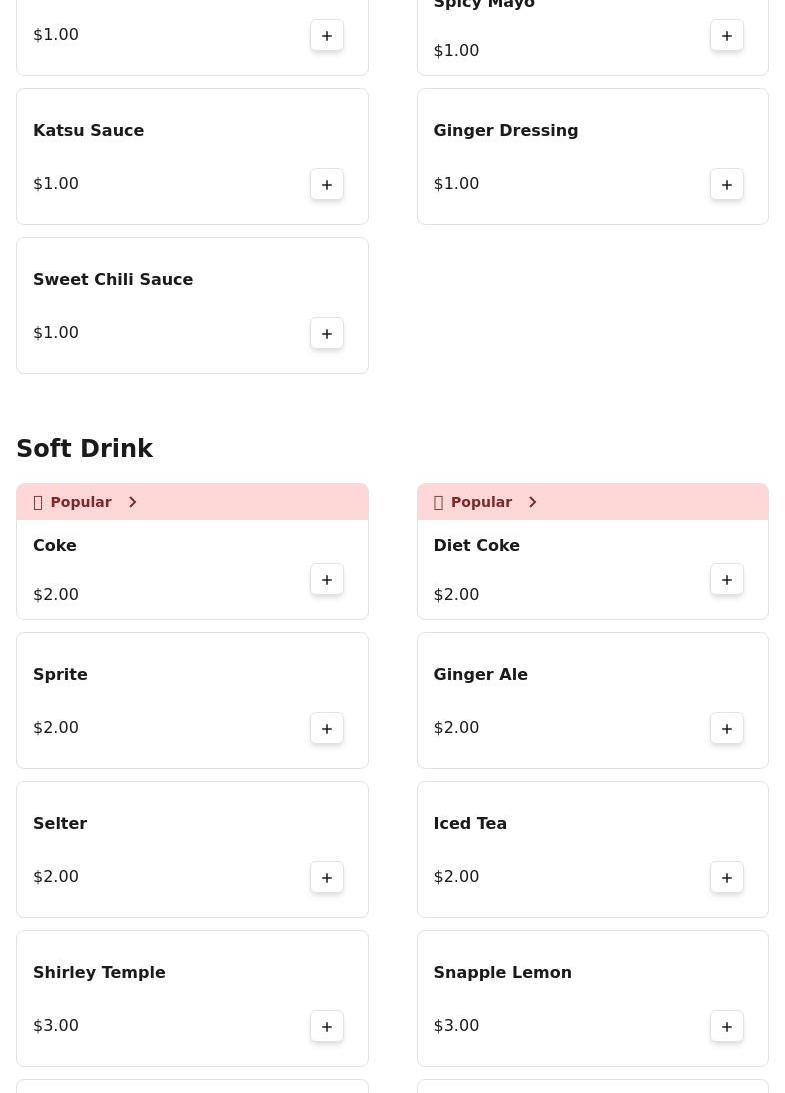Add Spicy Mayo using the plus icon
The image size is (785, 1093).
(727, 36)
